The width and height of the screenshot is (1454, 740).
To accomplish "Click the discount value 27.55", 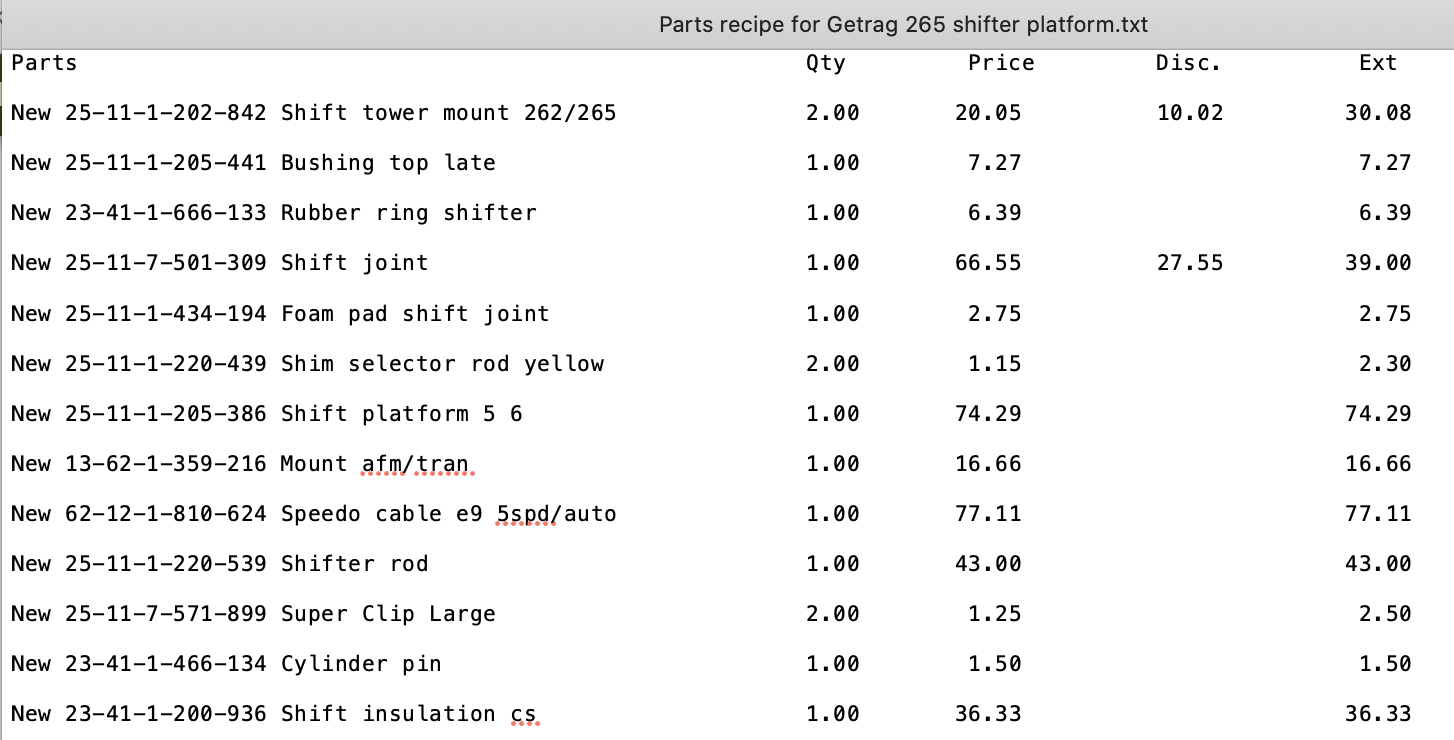I will [1189, 263].
